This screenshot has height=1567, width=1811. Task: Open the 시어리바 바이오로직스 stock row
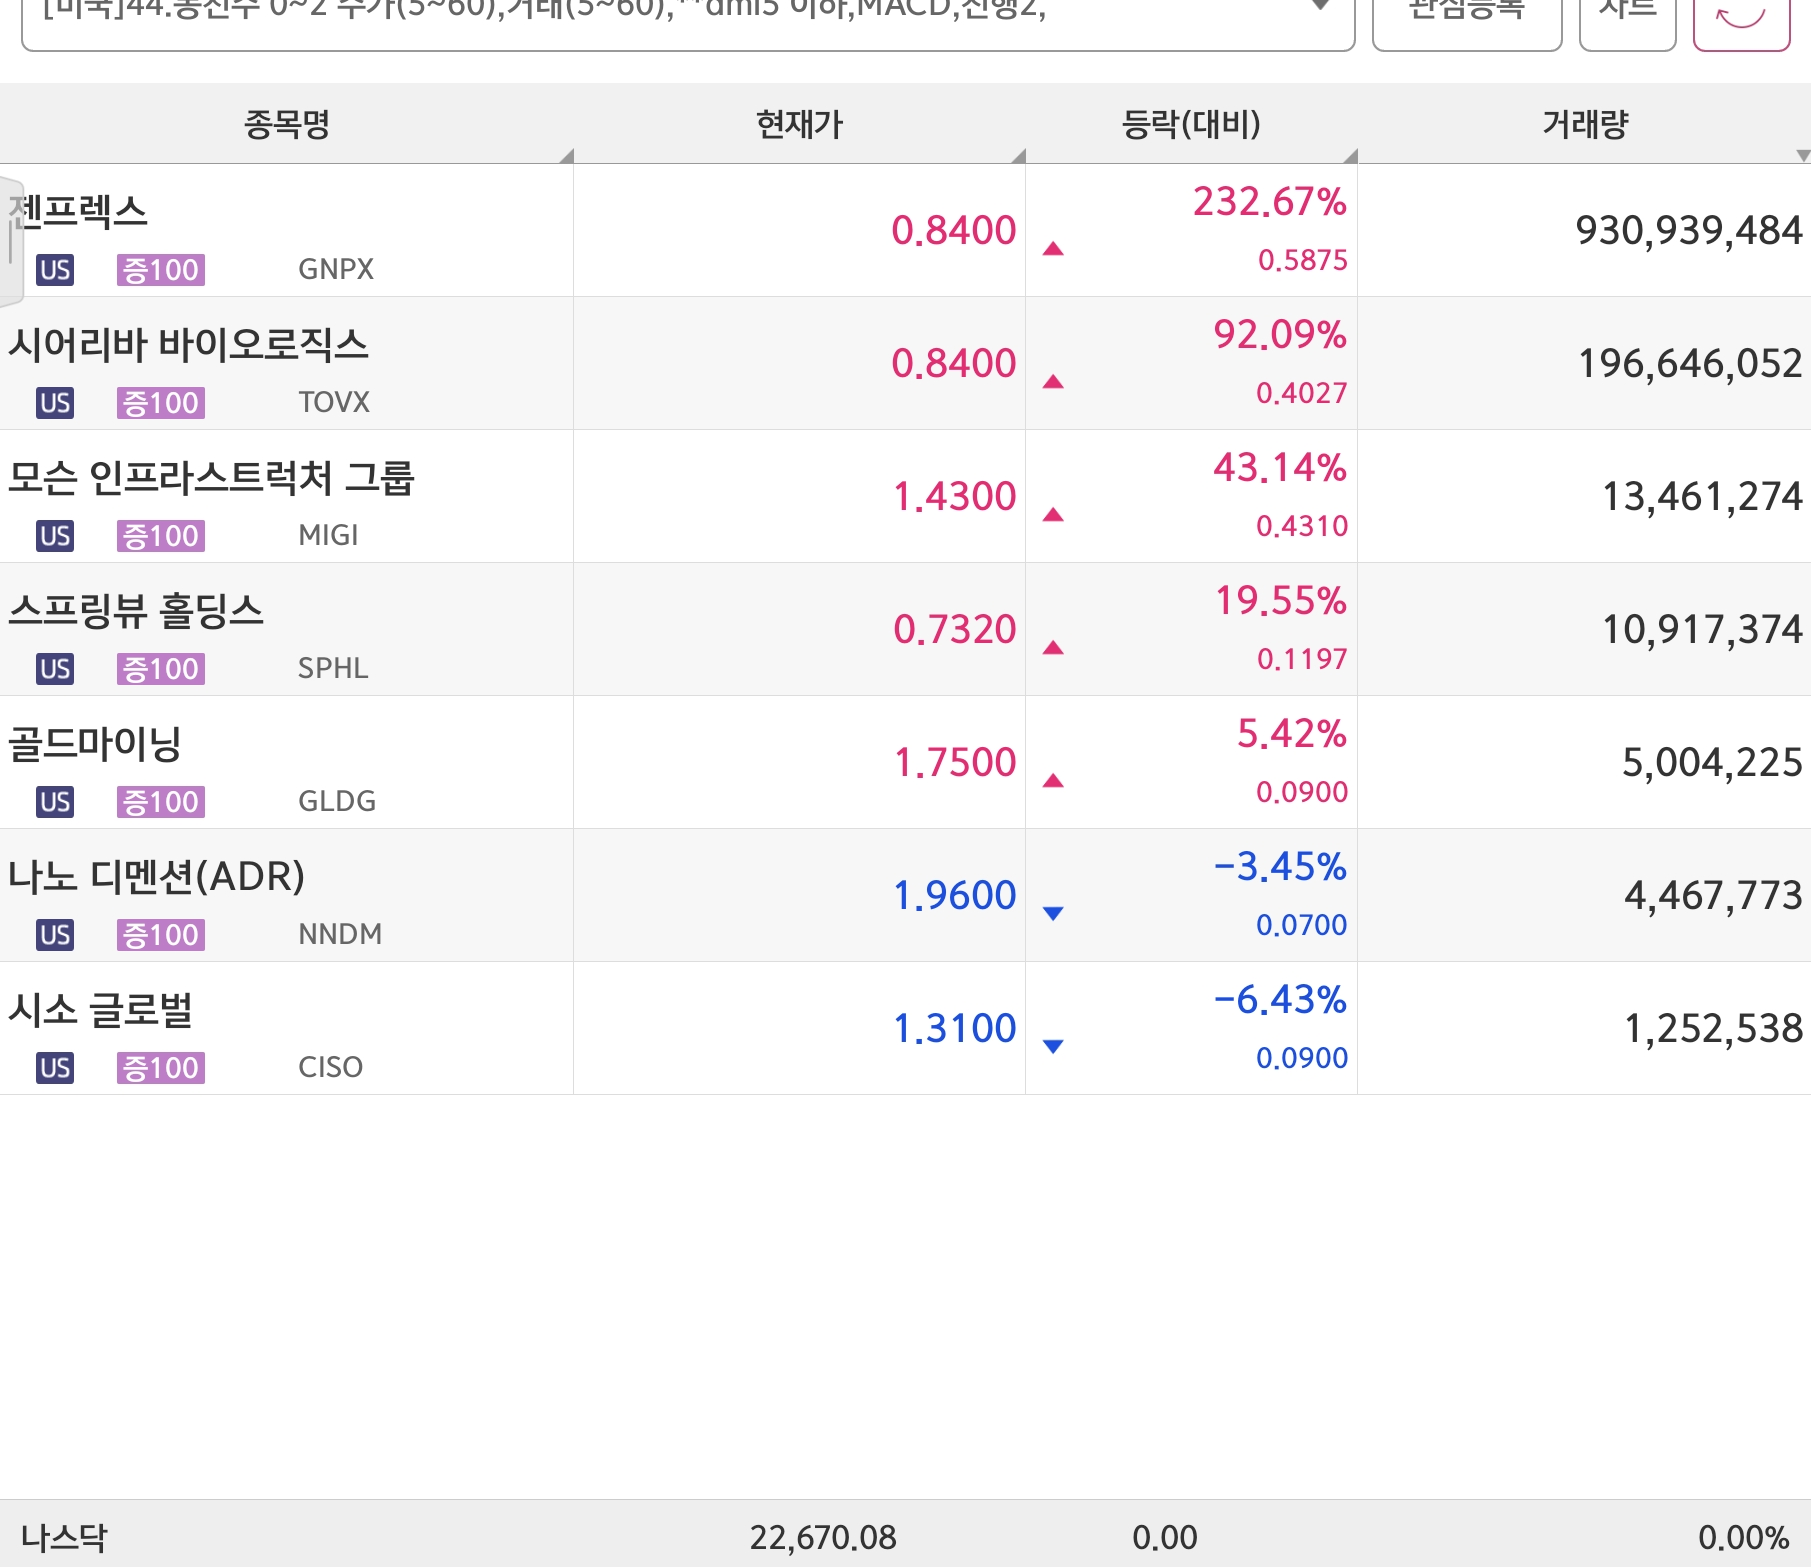point(905,363)
